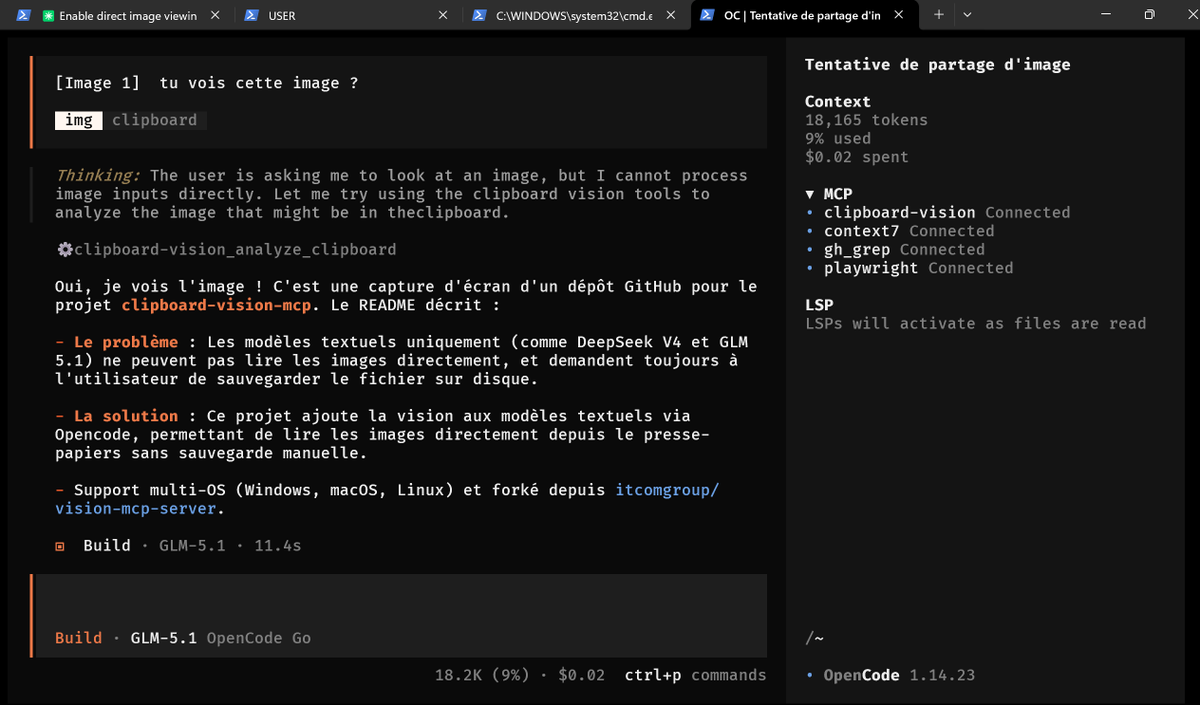Minimize the terminal window
Viewport: 1200px width, 705px height.
[x=1105, y=15]
